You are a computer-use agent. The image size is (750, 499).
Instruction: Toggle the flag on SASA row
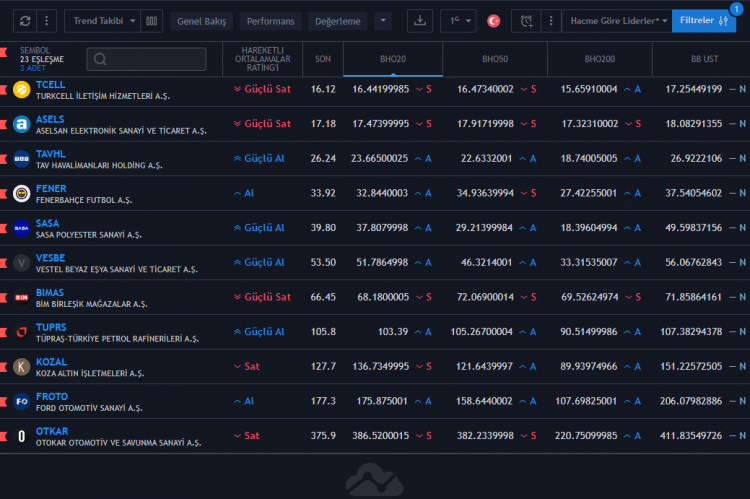point(3,228)
